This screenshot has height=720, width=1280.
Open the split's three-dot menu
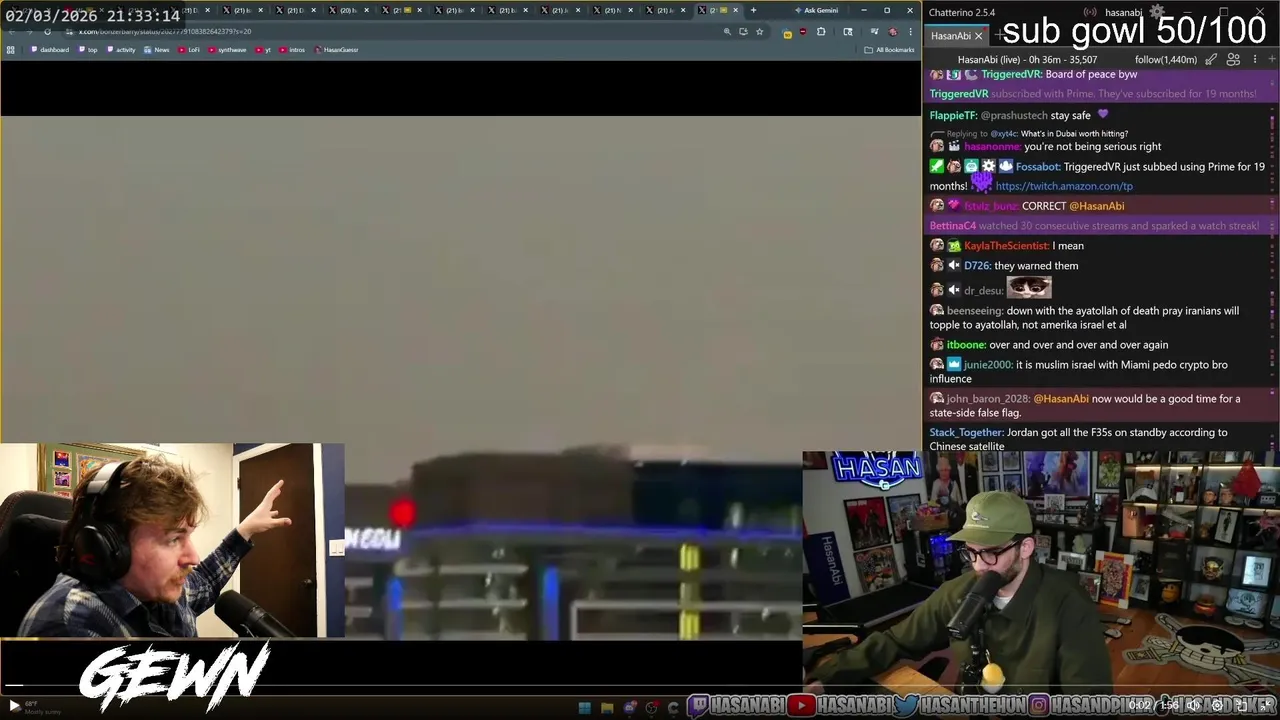(1255, 60)
